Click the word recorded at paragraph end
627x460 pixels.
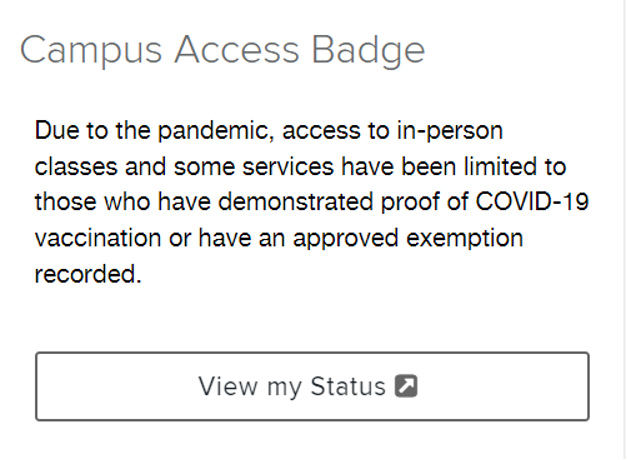point(88,274)
